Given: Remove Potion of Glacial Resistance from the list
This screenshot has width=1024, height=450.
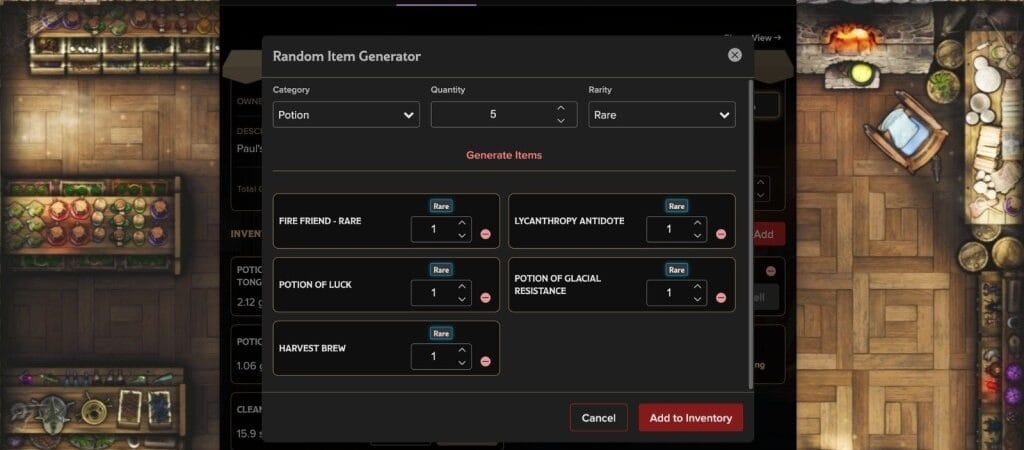Looking at the screenshot, I should click(721, 297).
